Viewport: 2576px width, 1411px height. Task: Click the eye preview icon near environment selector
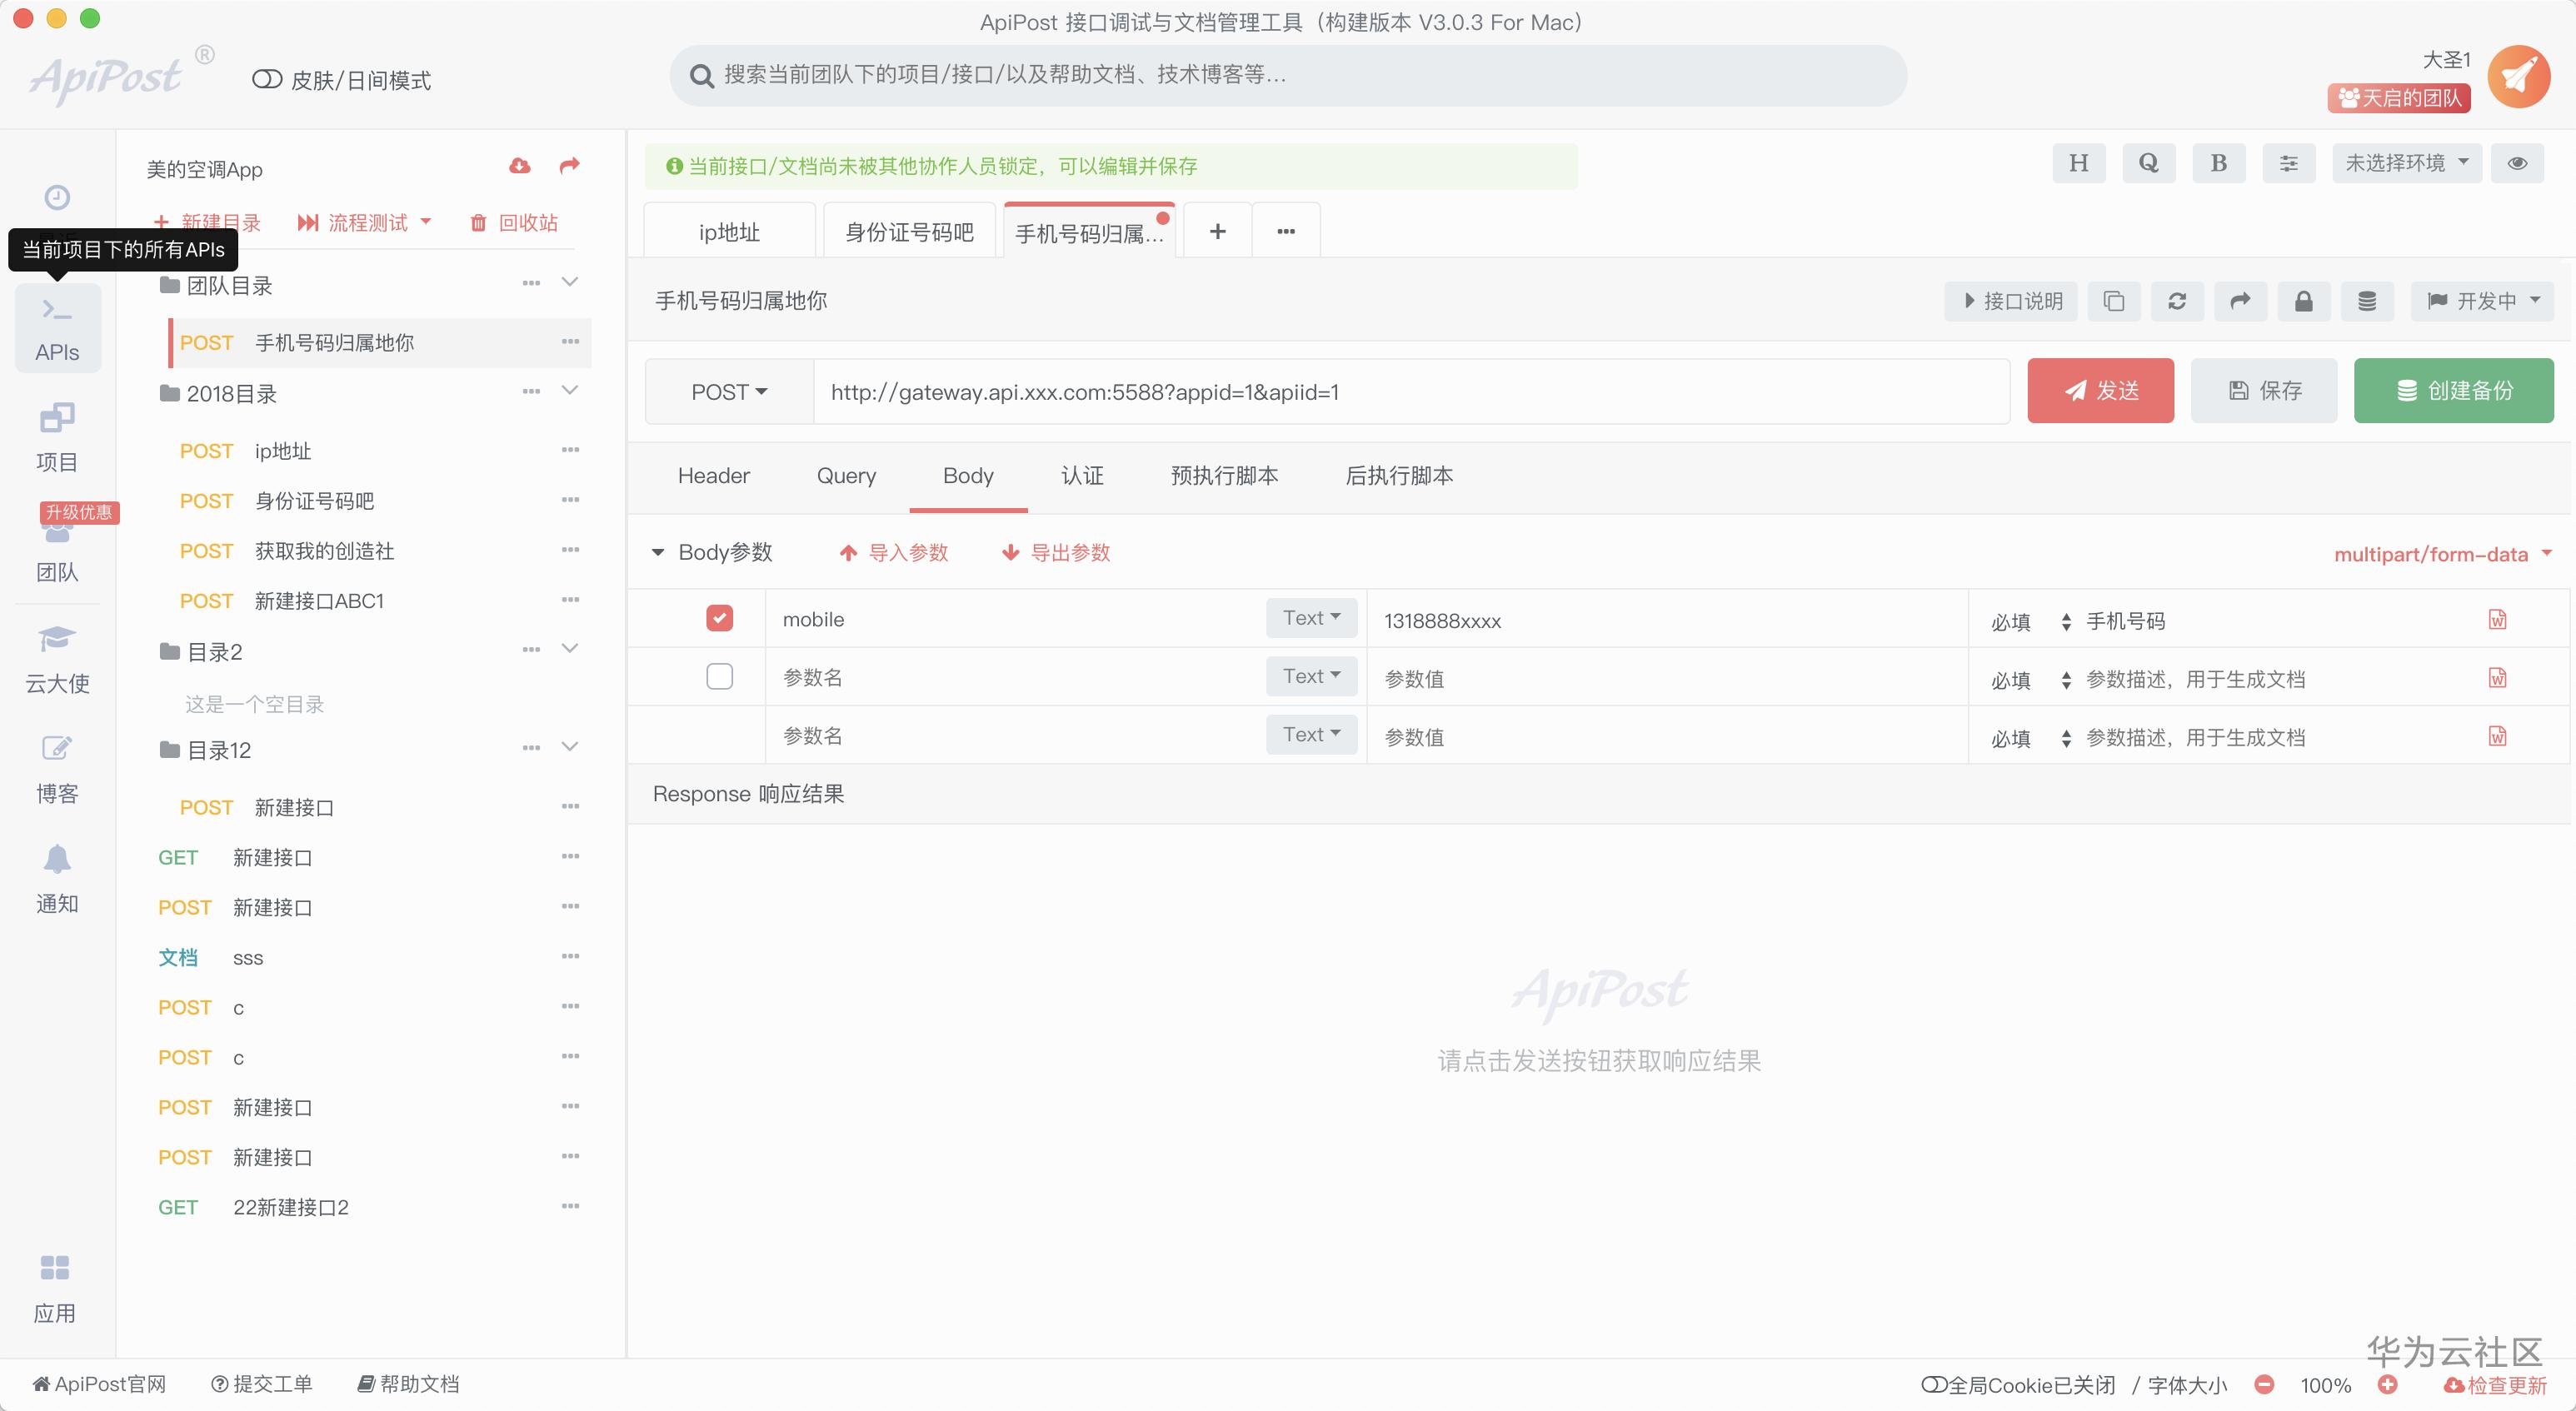tap(2517, 163)
